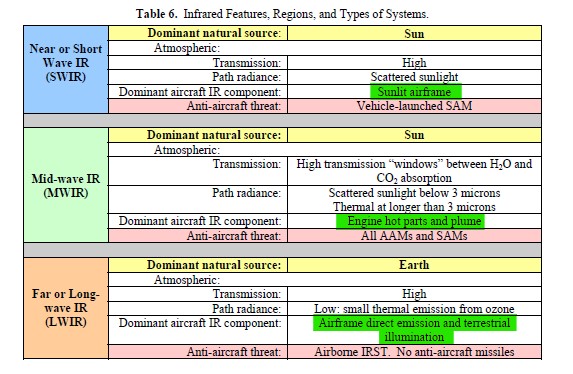The height and width of the screenshot is (374, 573).
Task: Click the 'Path radiance:' label in SWIR section
Action: point(247,77)
